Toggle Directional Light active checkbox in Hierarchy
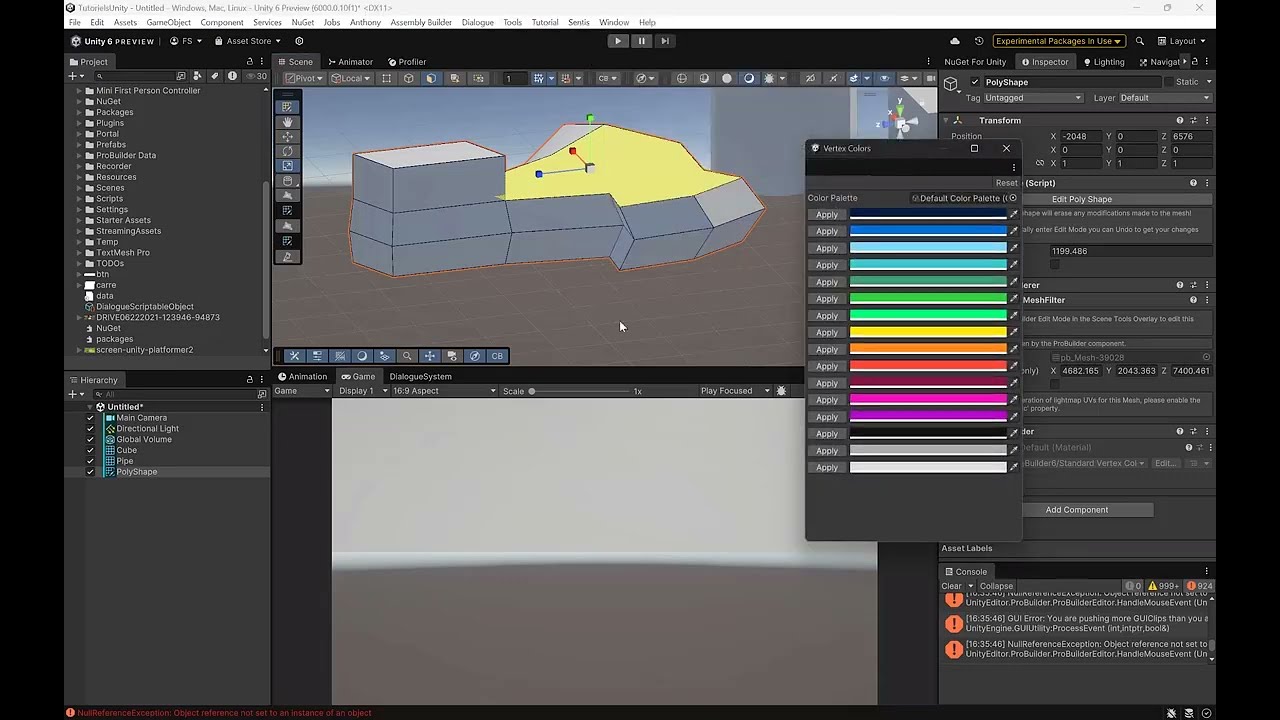 coord(90,429)
